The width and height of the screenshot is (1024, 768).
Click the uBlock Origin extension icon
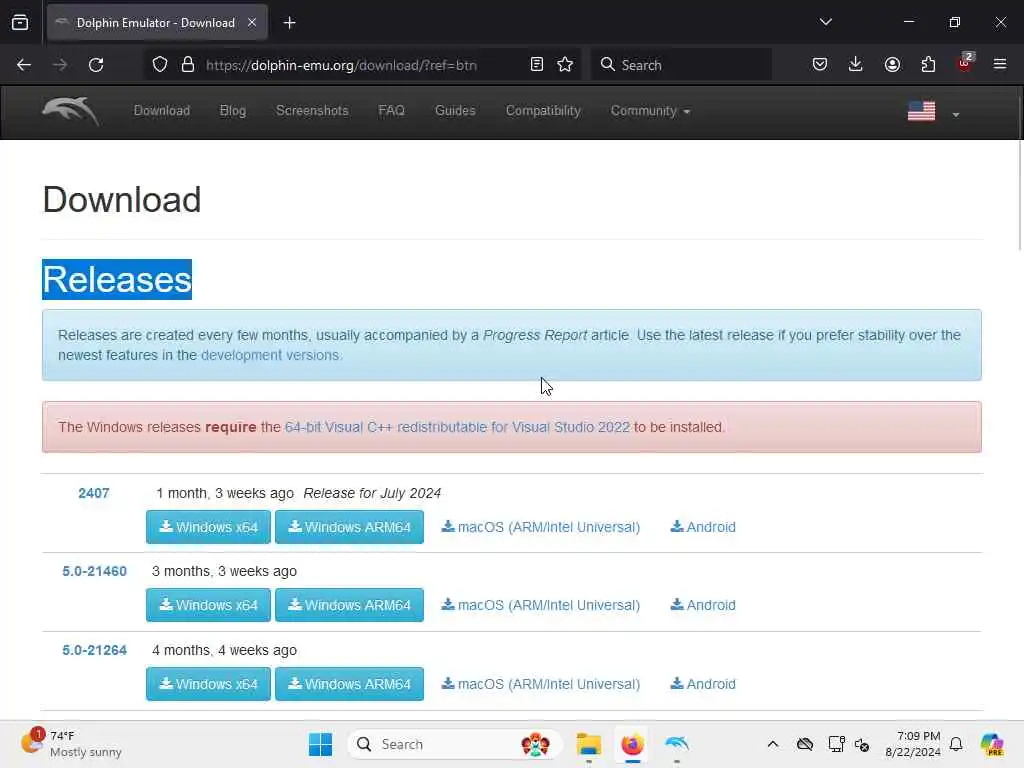pyautogui.click(x=965, y=63)
